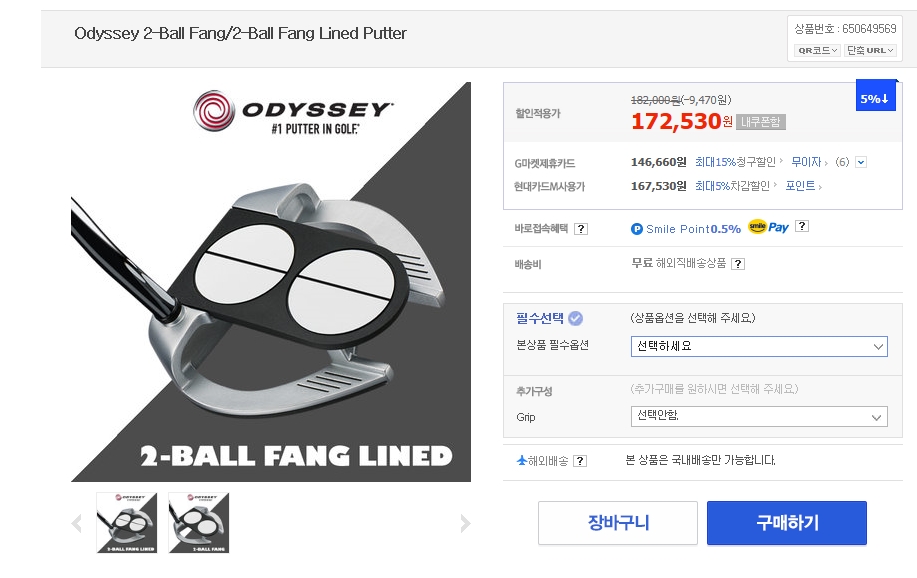Click the 장바구니 cart button
Image resolution: width=917 pixels, height=578 pixels.
[617, 523]
